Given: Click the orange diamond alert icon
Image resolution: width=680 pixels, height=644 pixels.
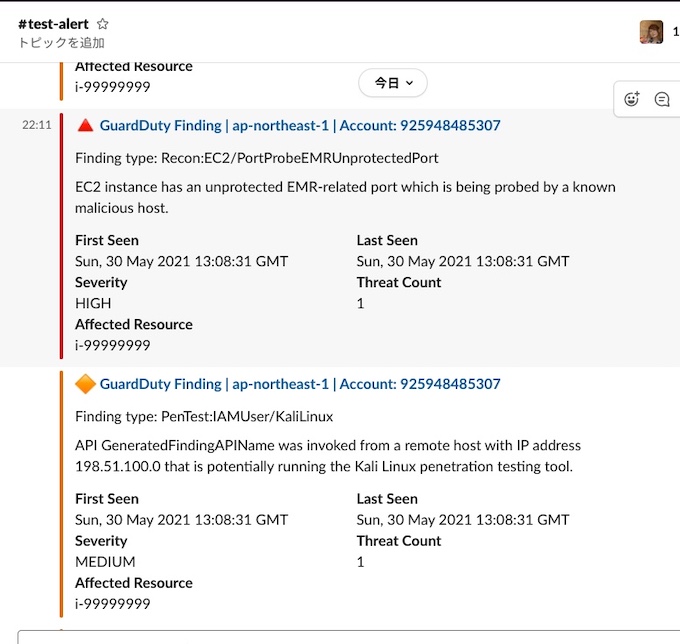Looking at the screenshot, I should click(x=85, y=384).
